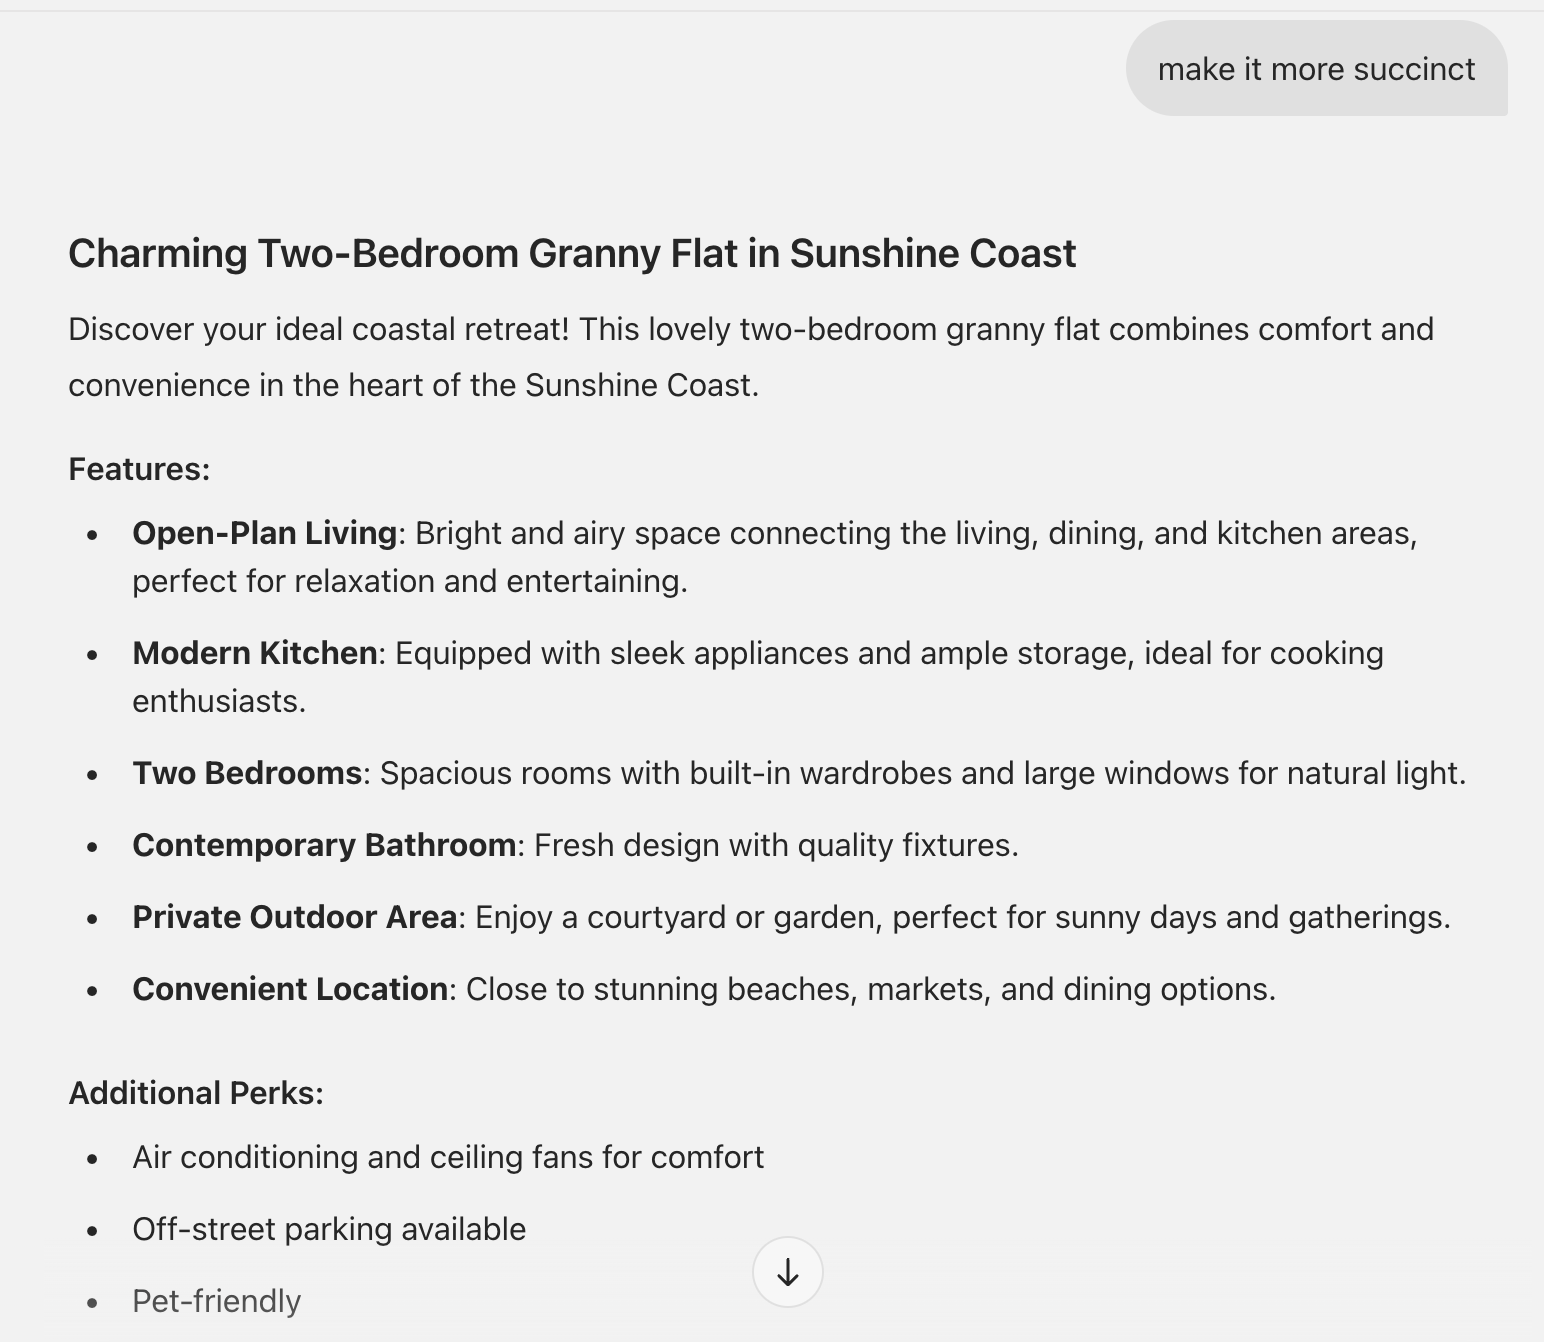Click the bold "Contemporary Bathroom" label
Viewport: 1544px width, 1342px height.
[324, 845]
